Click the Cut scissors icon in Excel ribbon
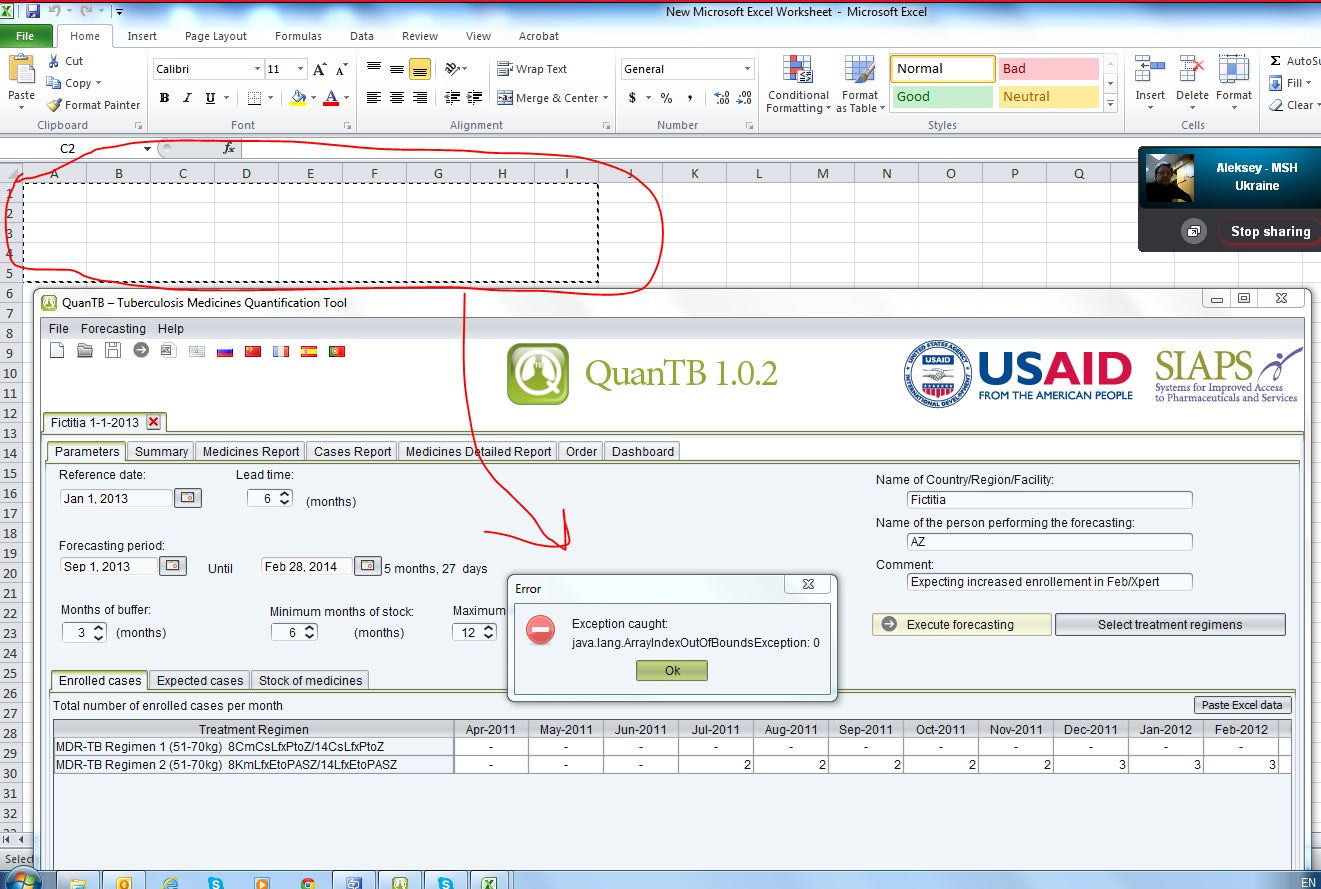 [x=53, y=61]
